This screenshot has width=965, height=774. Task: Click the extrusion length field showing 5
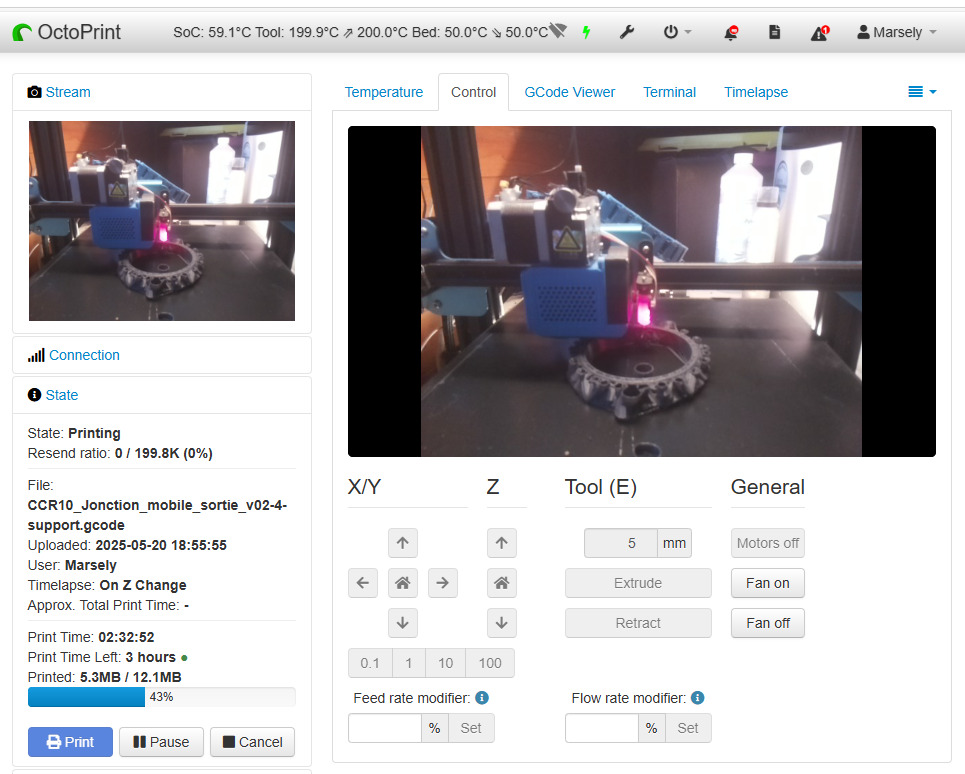pyautogui.click(x=620, y=543)
